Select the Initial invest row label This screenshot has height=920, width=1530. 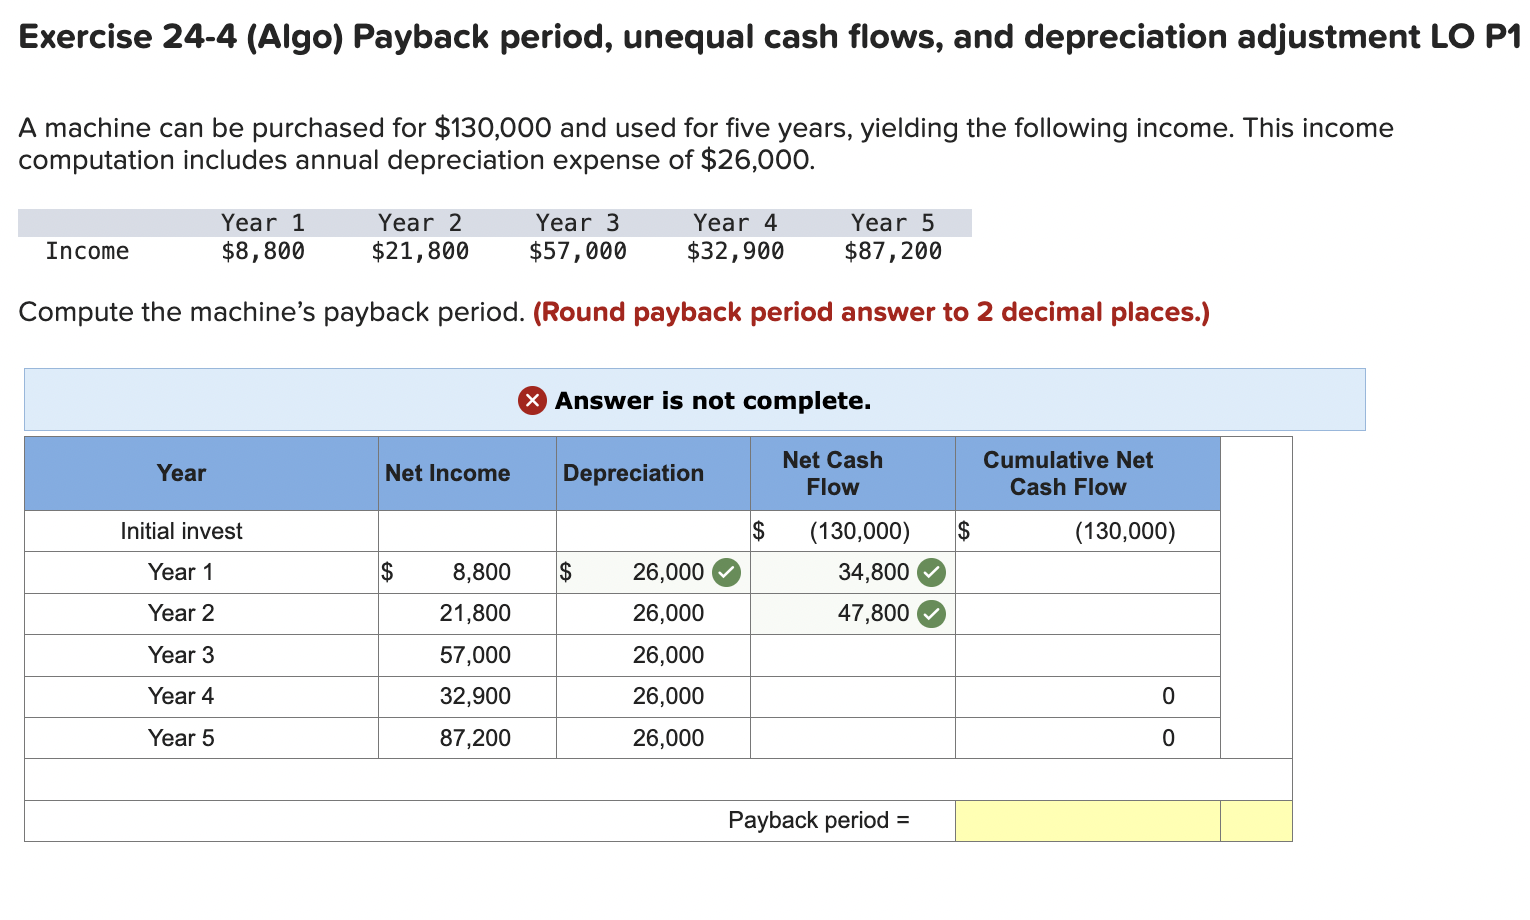181,531
